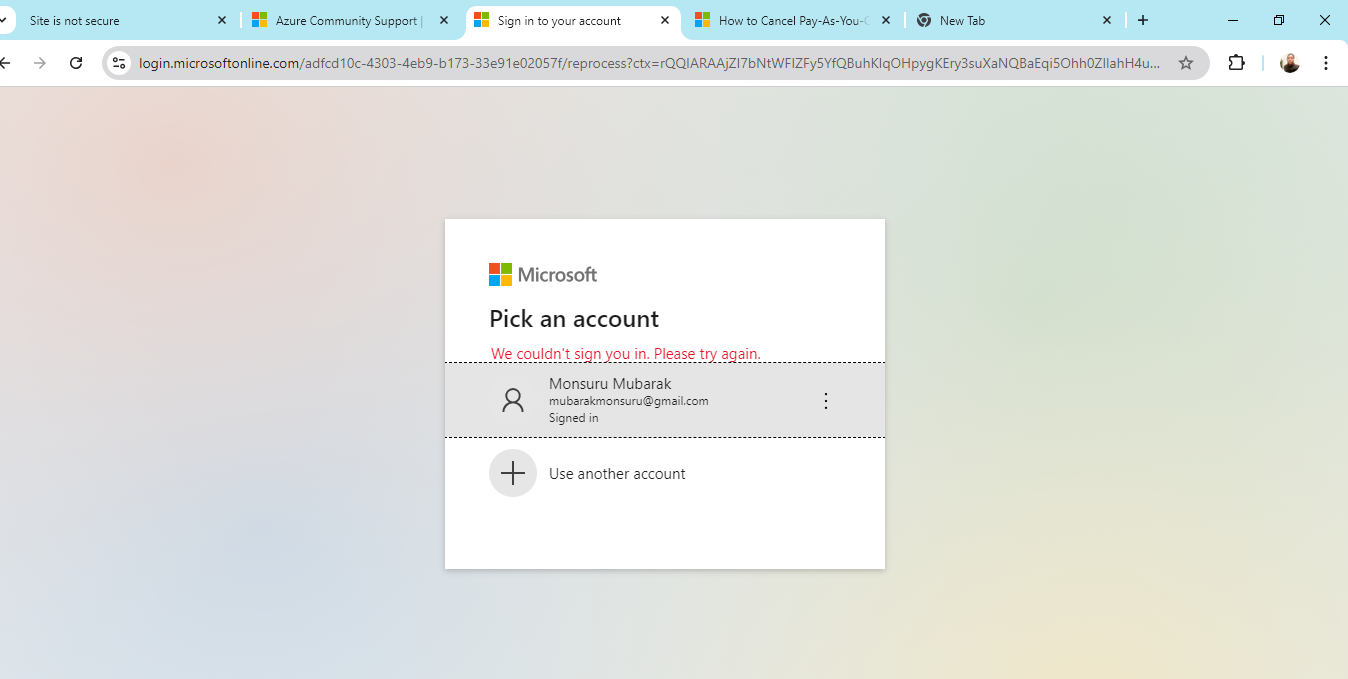The height and width of the screenshot is (679, 1348).
Task: Open the Chrome profile avatar
Action: pos(1290,63)
